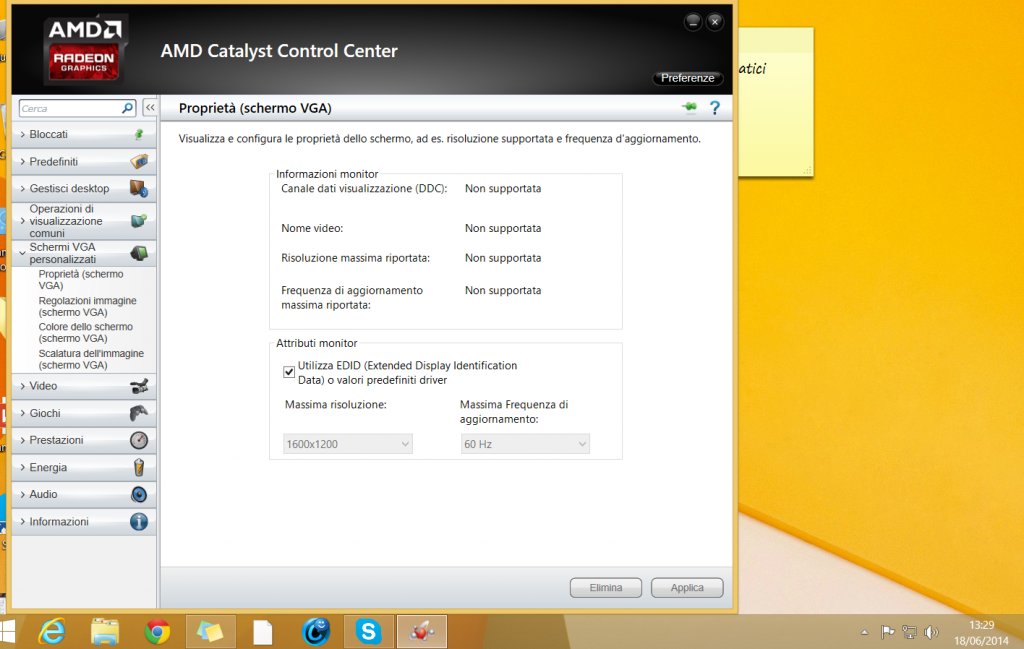Click the 'Risoluzione massima riportata:' label
The image size is (1024, 649).
pos(355,258)
